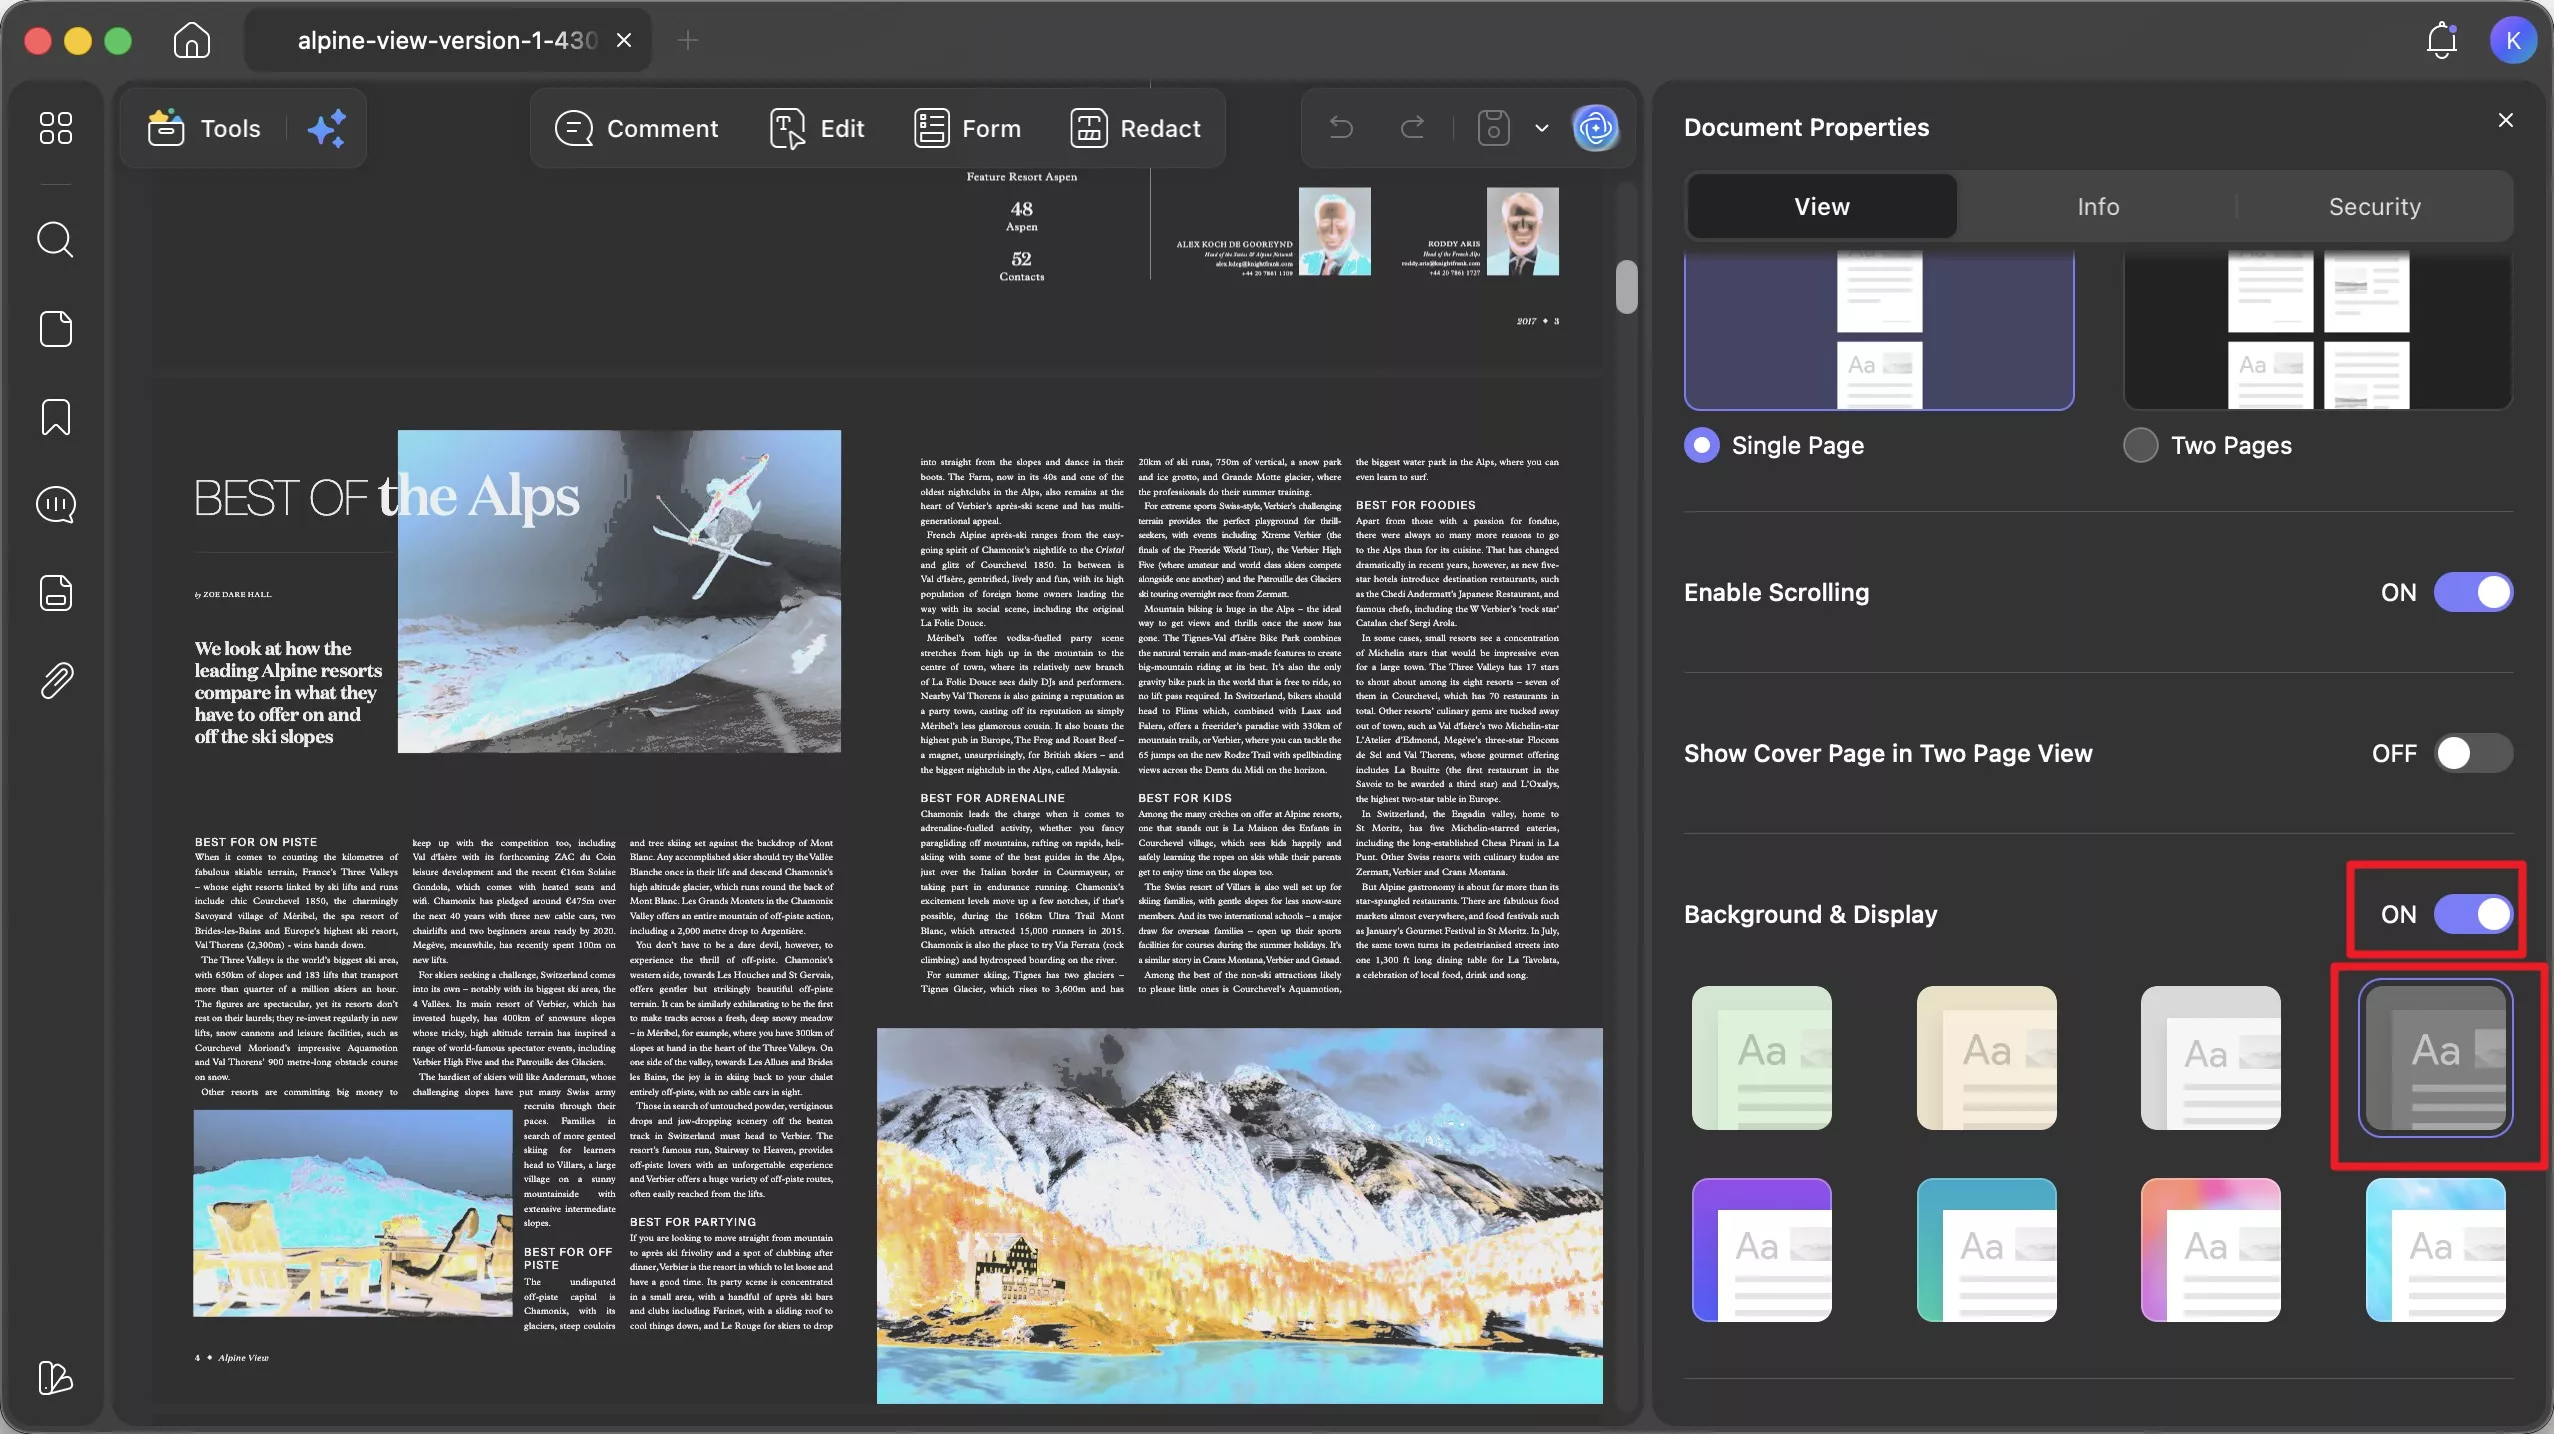Click the 'Enable Scrolling' label
This screenshot has height=1434, width=2554.
click(x=1776, y=592)
